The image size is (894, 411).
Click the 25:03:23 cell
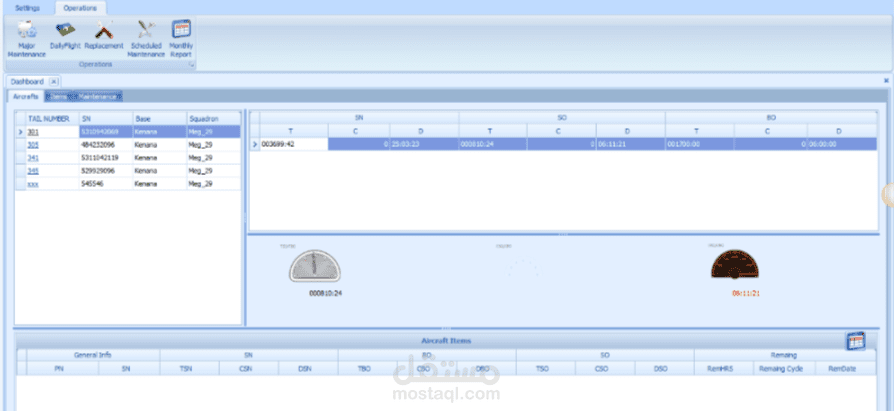(x=424, y=144)
